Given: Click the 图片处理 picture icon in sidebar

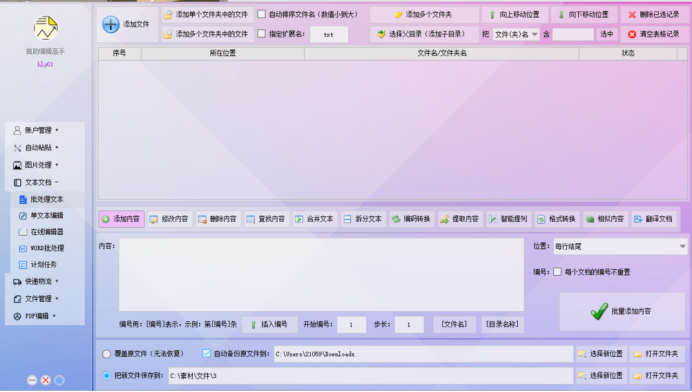Looking at the screenshot, I should (x=17, y=165).
